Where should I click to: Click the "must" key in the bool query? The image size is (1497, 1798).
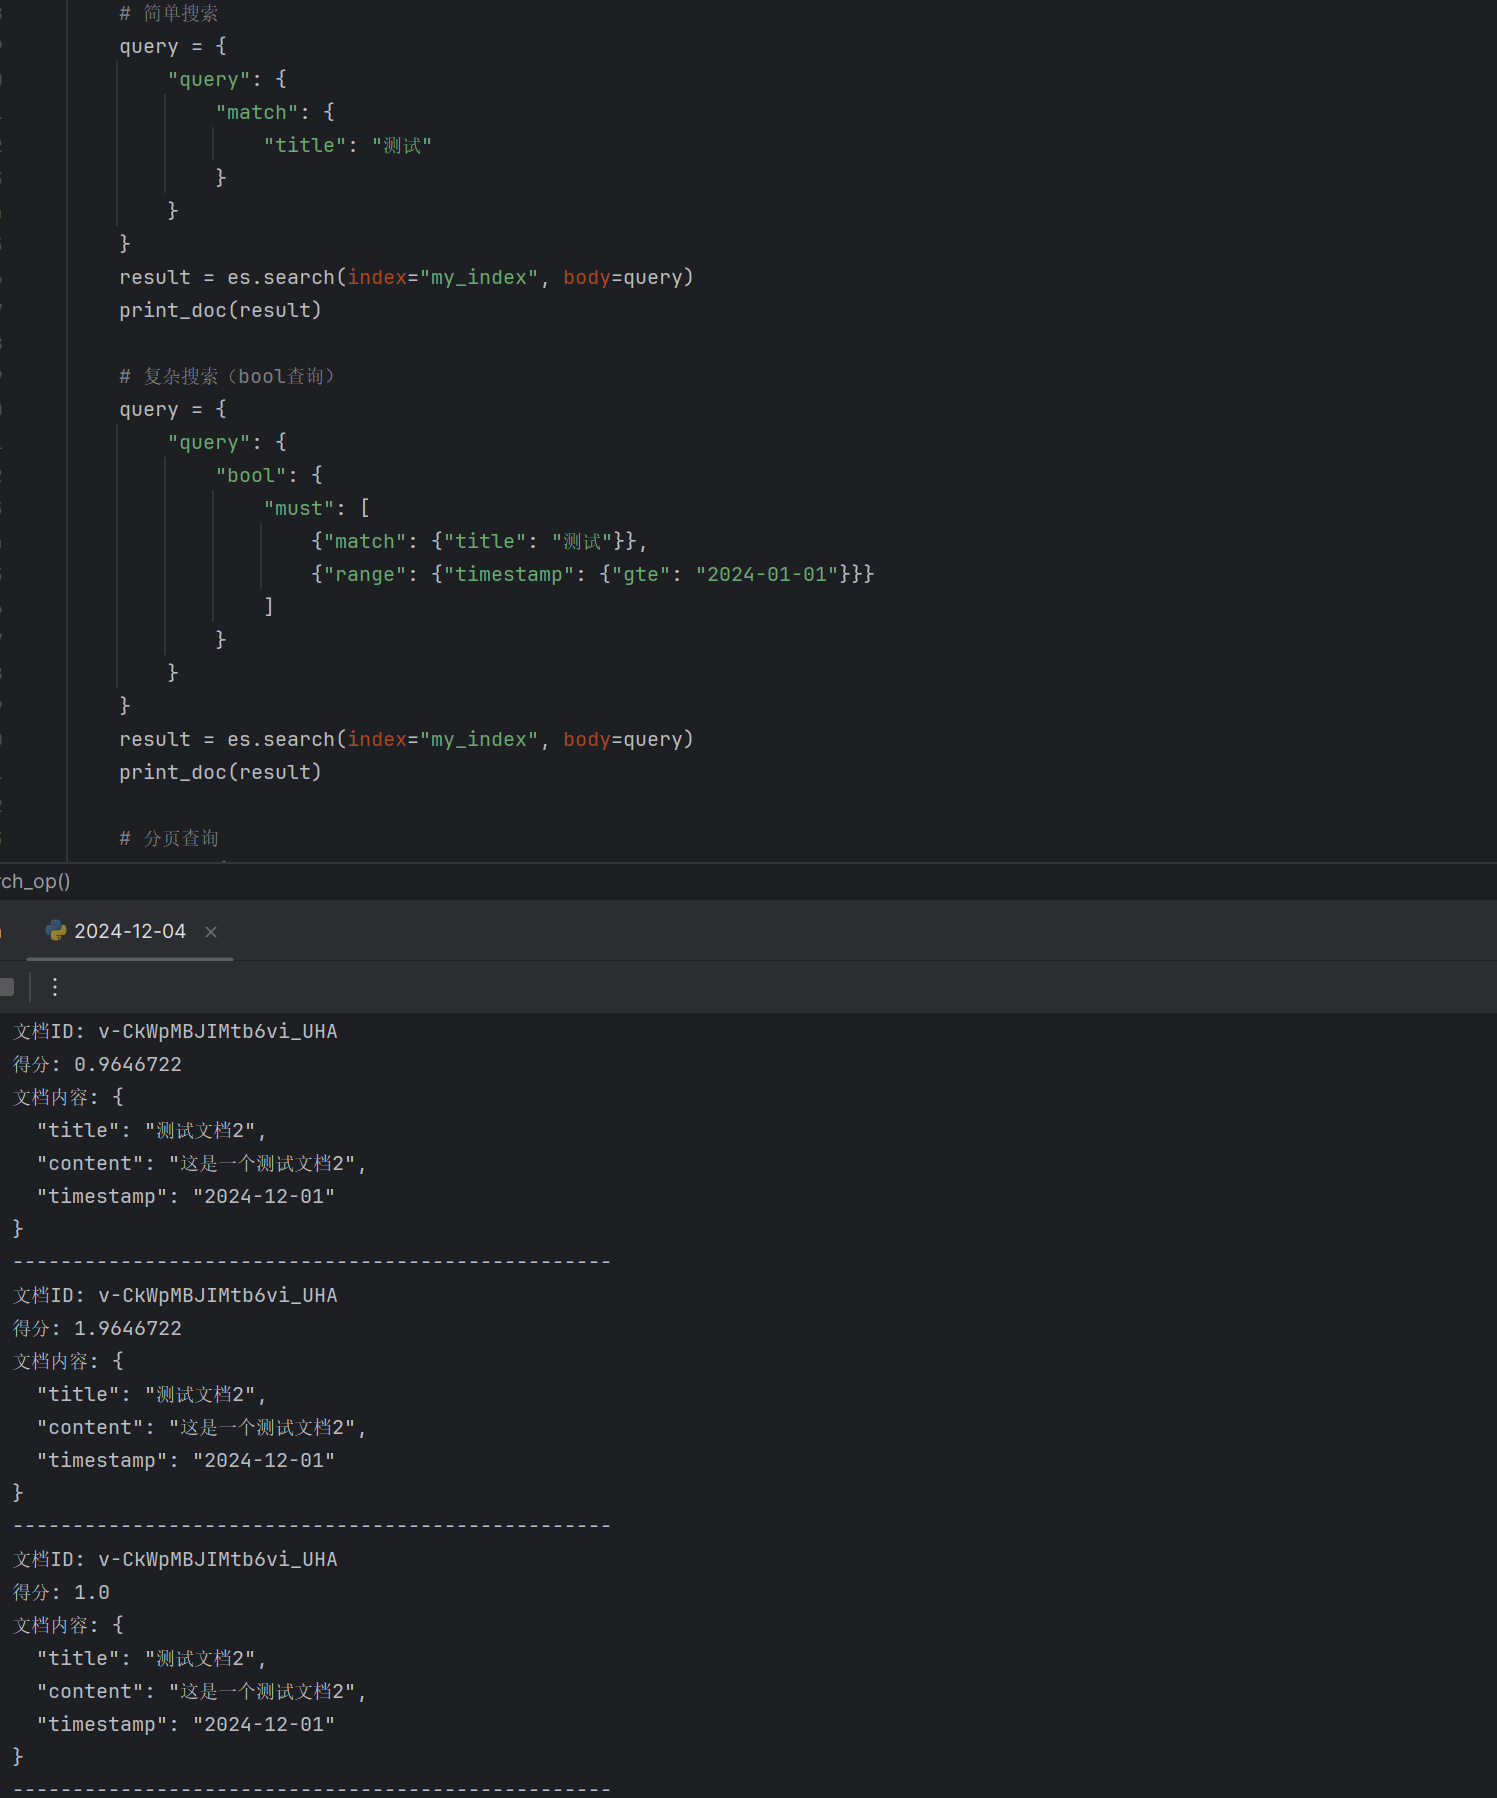pyautogui.click(x=299, y=509)
